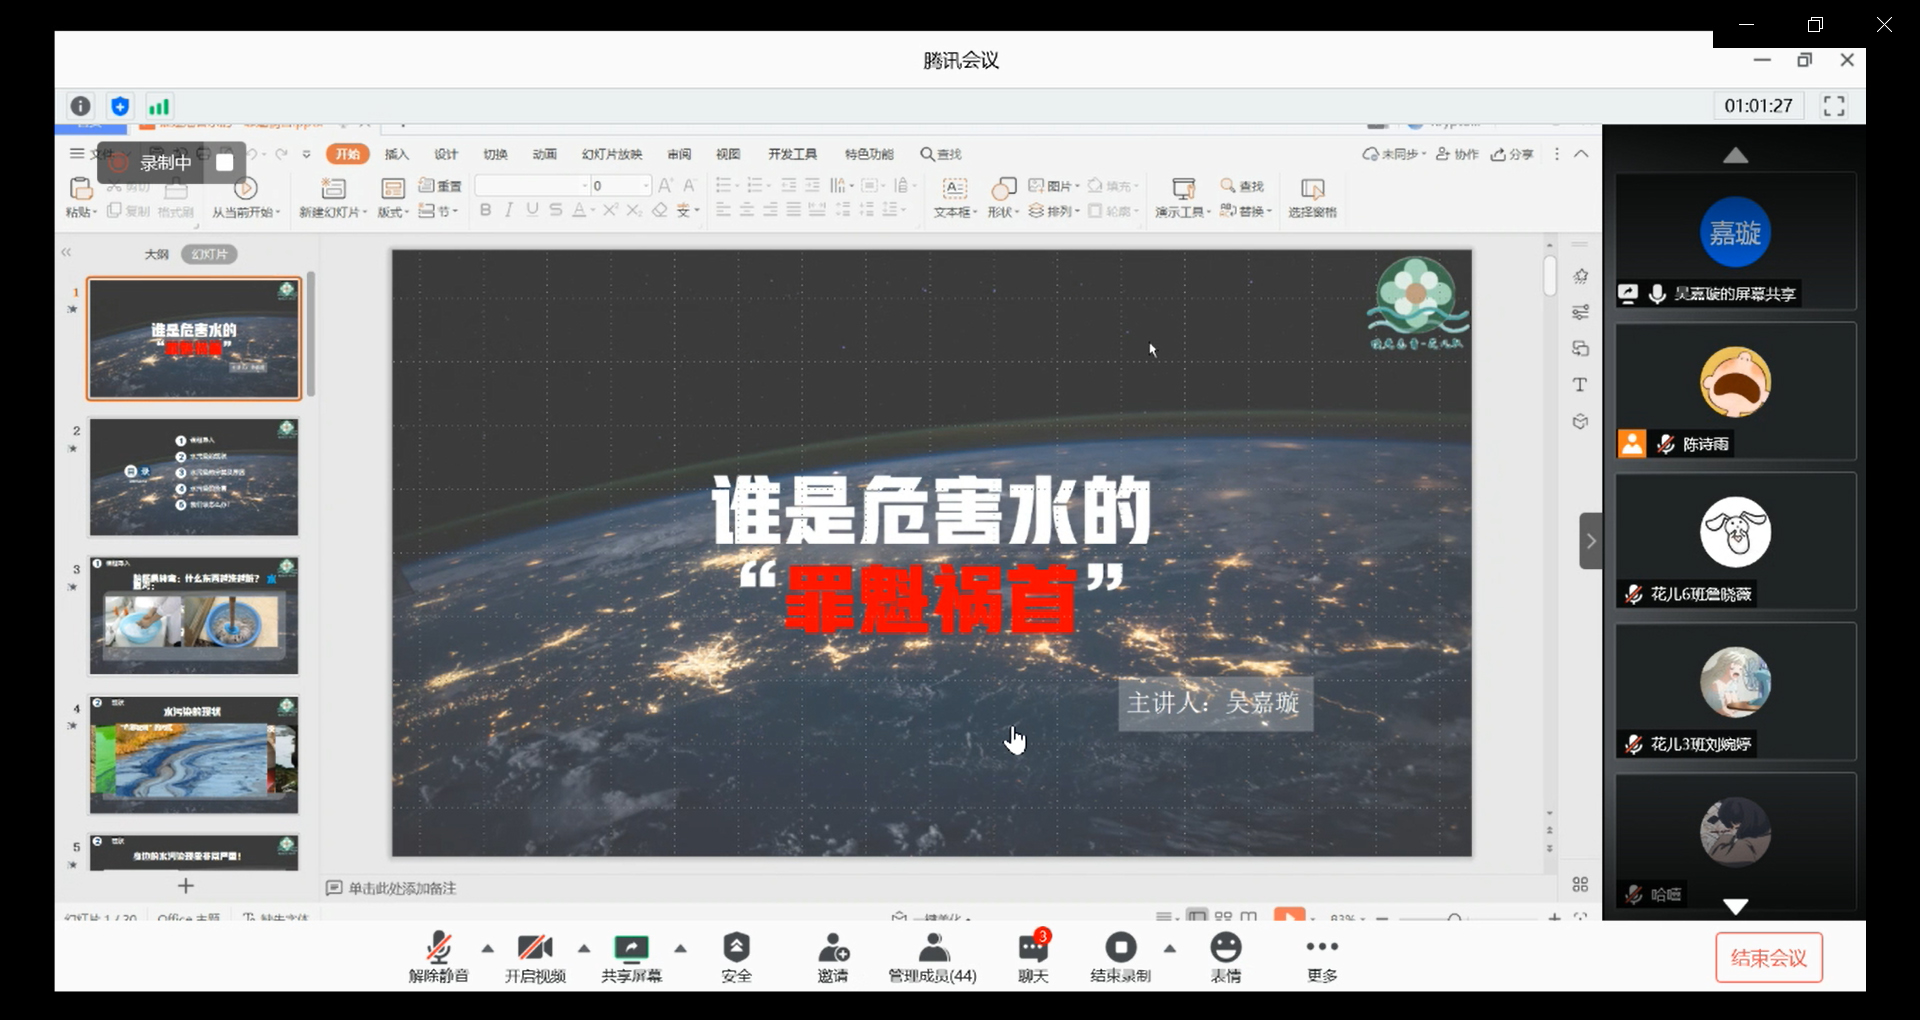Toggle Strikethrough formatting
The image size is (1920, 1020).
(556, 210)
